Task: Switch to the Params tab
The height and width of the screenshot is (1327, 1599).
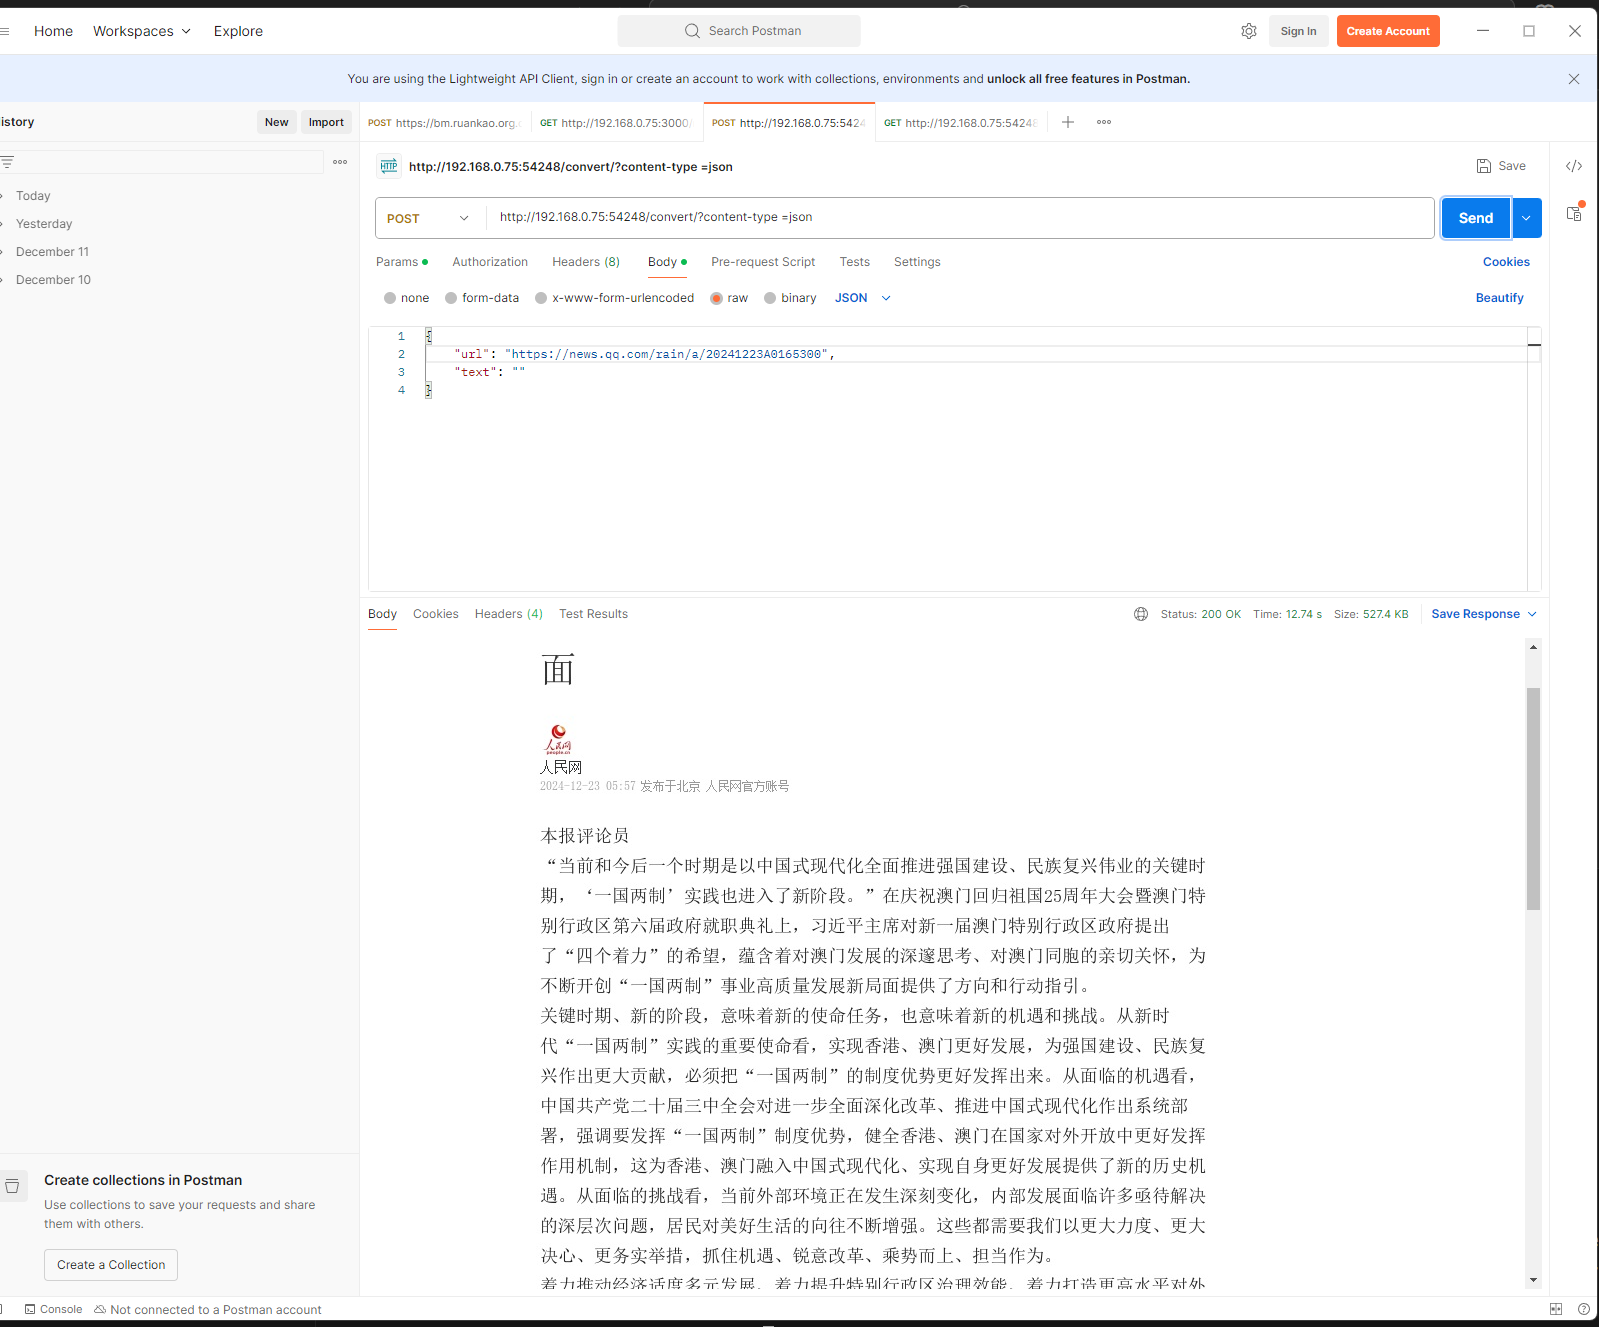Action: (x=402, y=262)
